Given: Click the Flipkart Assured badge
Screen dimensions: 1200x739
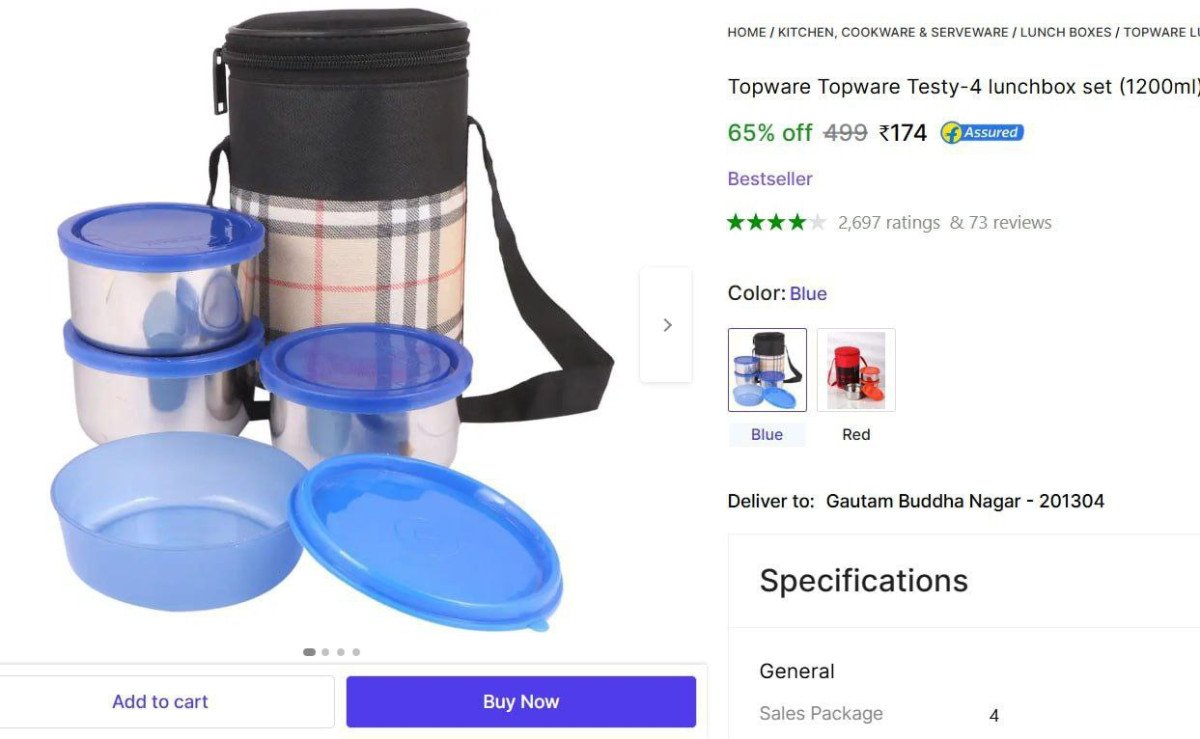Looking at the screenshot, I should [982, 132].
